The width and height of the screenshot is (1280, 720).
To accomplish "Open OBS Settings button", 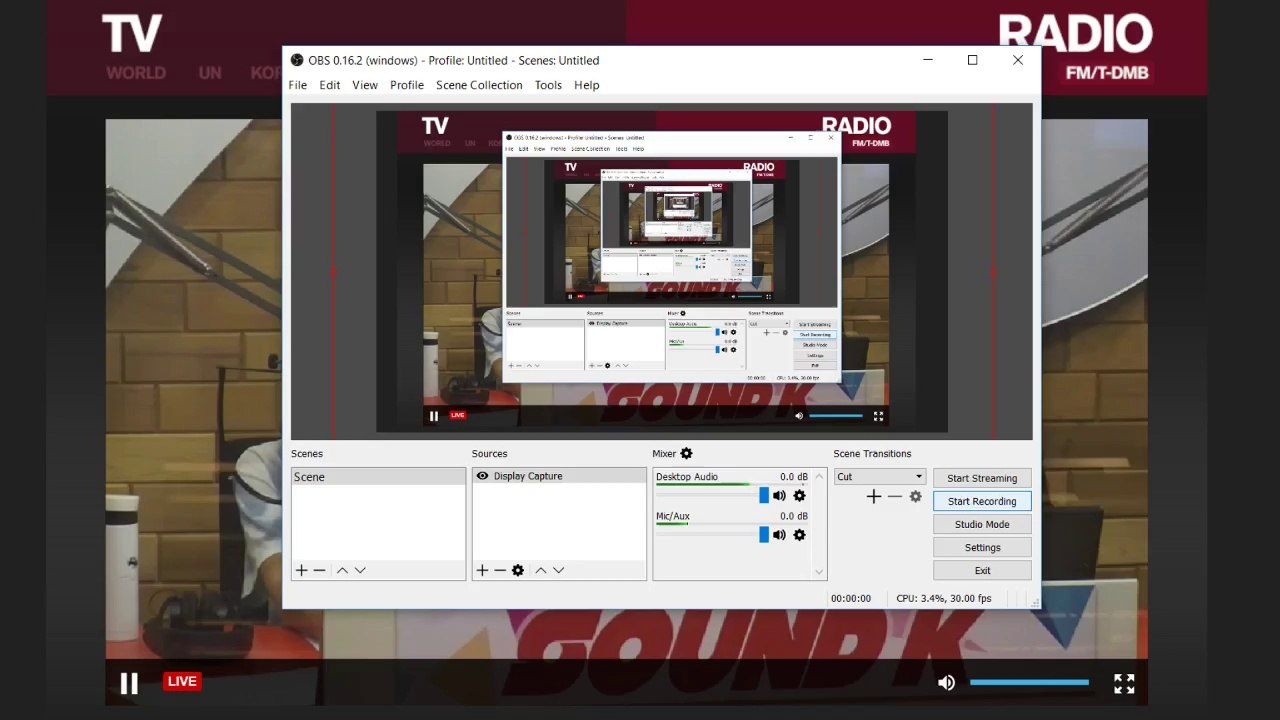I will (x=982, y=547).
